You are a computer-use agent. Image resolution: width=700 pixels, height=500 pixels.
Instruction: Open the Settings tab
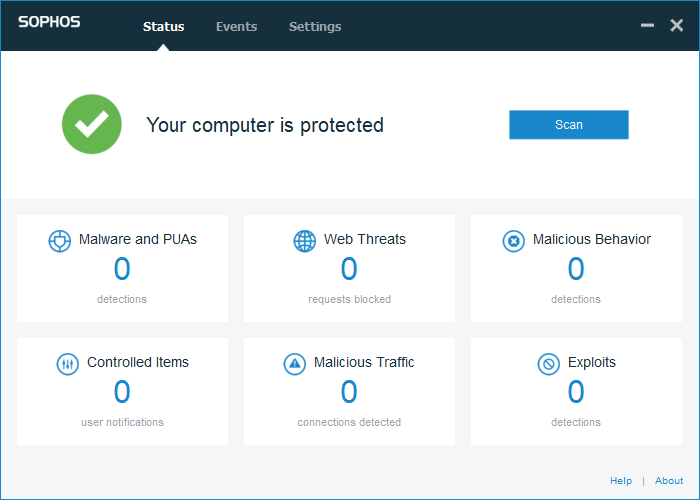pyautogui.click(x=315, y=27)
